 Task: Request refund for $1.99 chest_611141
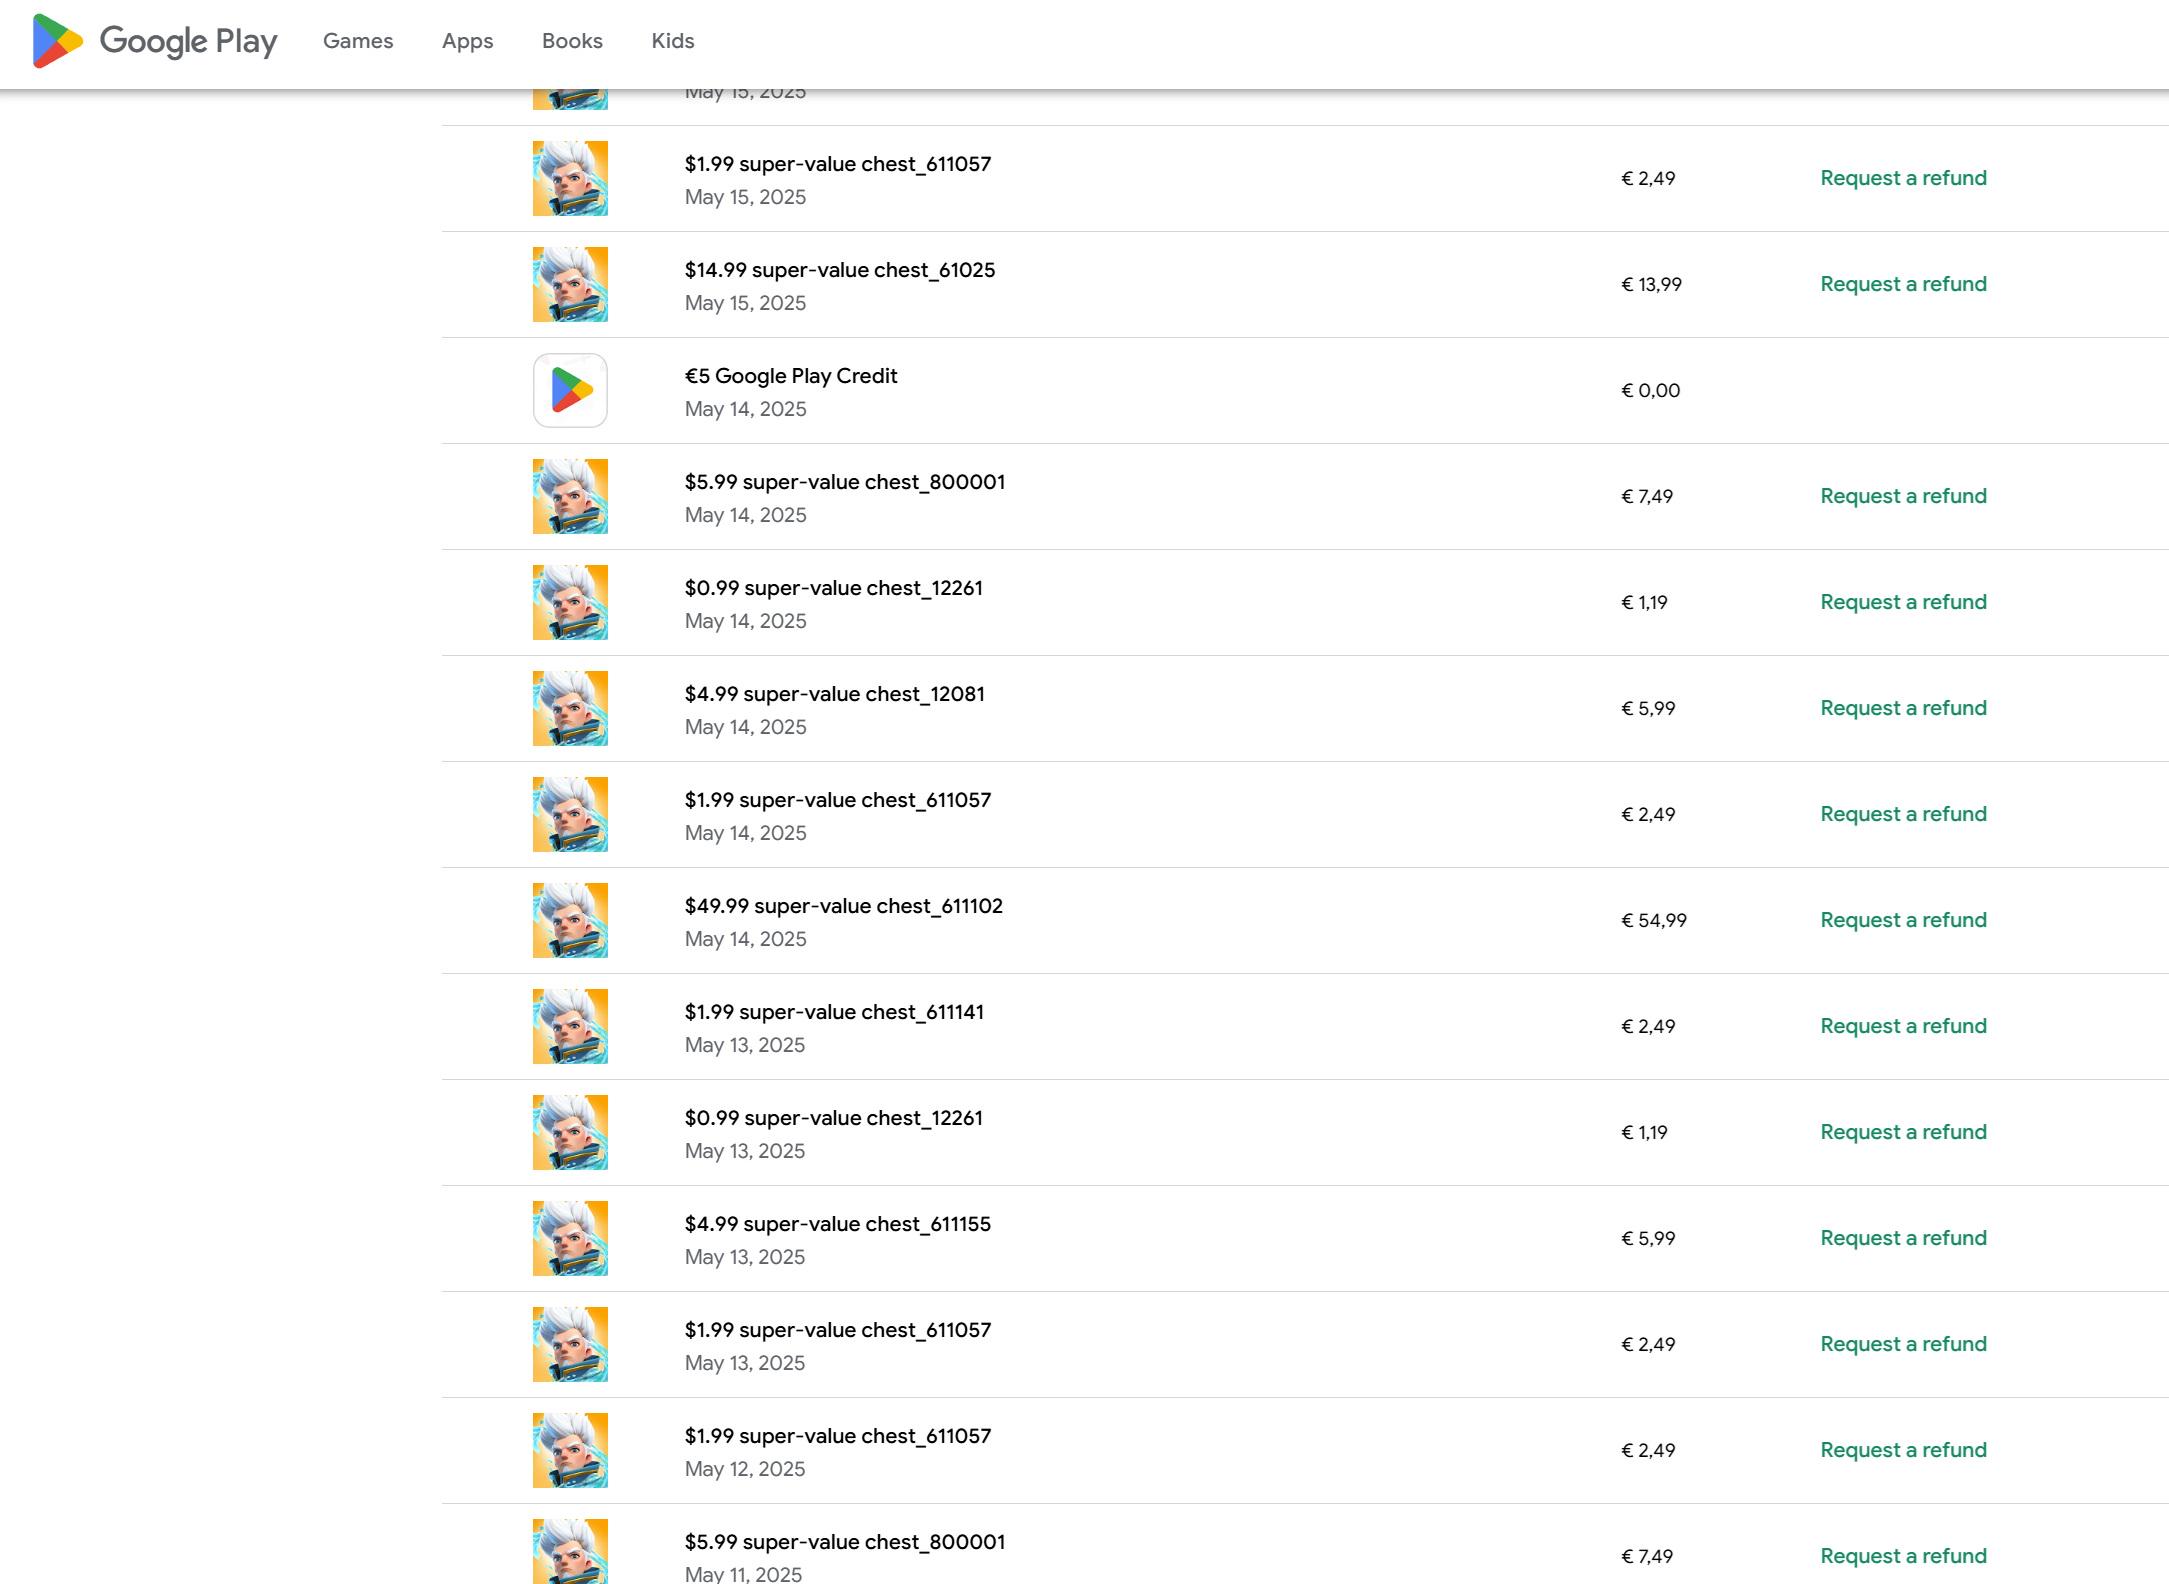click(x=1903, y=1026)
